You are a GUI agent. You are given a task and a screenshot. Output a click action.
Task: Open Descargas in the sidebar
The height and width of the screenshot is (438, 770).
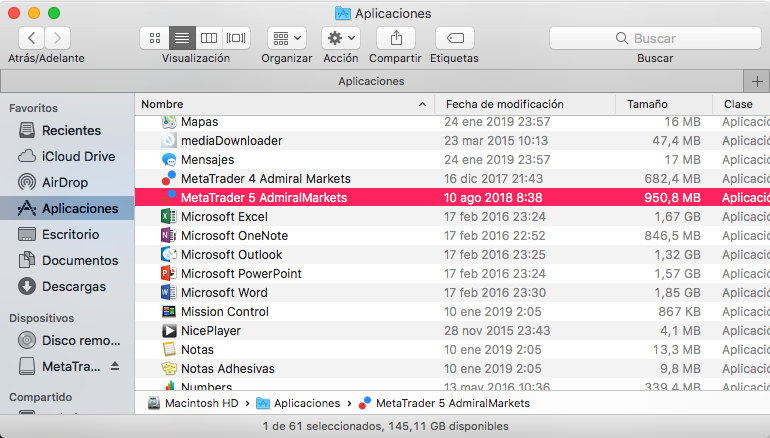(67, 286)
